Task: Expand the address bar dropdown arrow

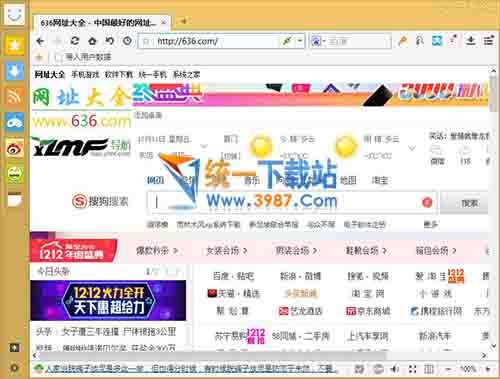Action: tap(300, 41)
